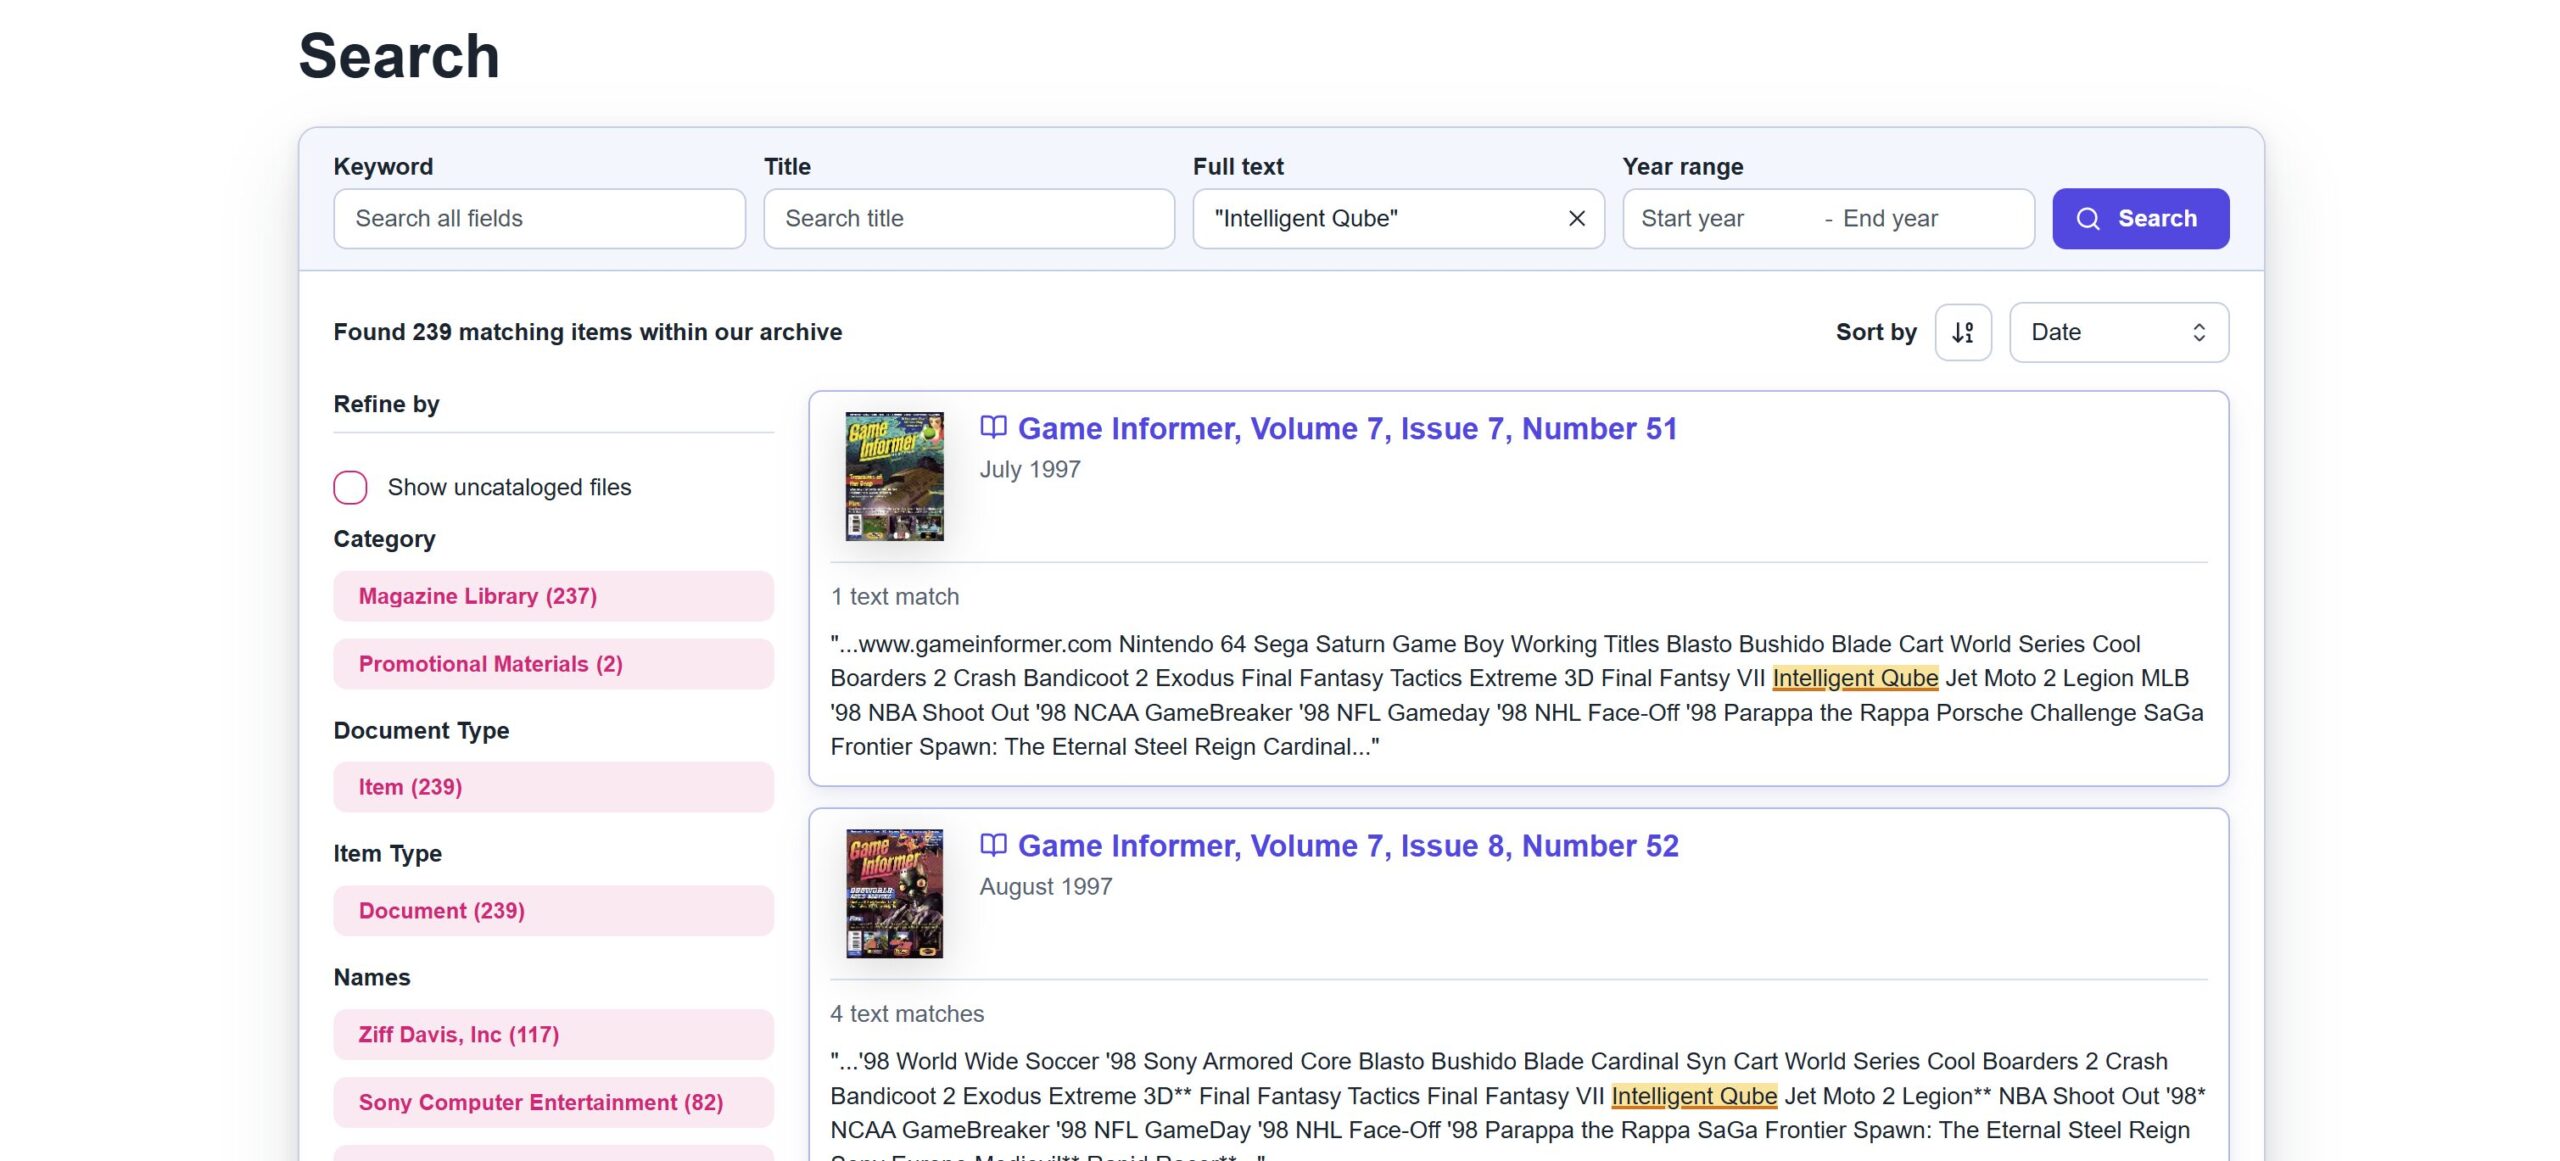Toggle the sort direction arrows icon
The width and height of the screenshot is (2560, 1161).
click(x=1963, y=332)
